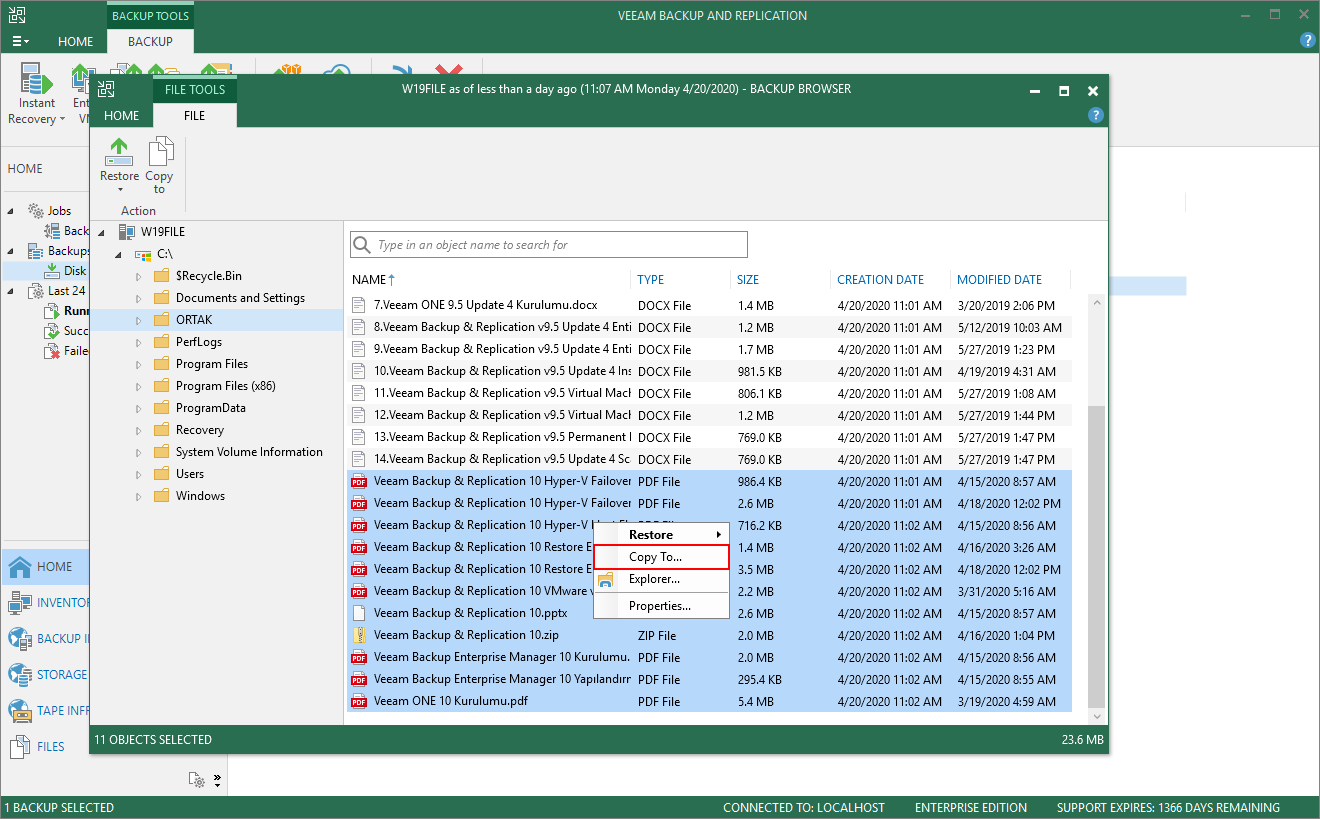The width and height of the screenshot is (1320, 819).
Task: Select Jobs node in main window tree
Action: 58,211
